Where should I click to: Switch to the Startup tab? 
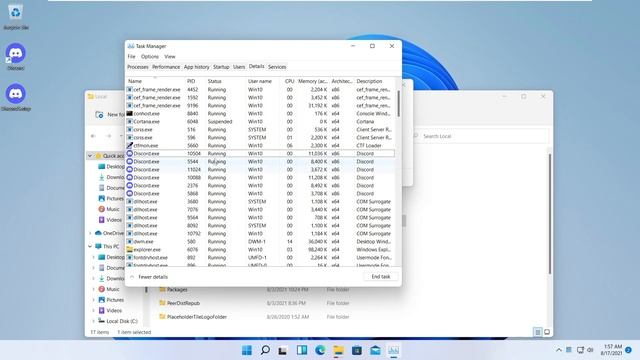[221, 67]
